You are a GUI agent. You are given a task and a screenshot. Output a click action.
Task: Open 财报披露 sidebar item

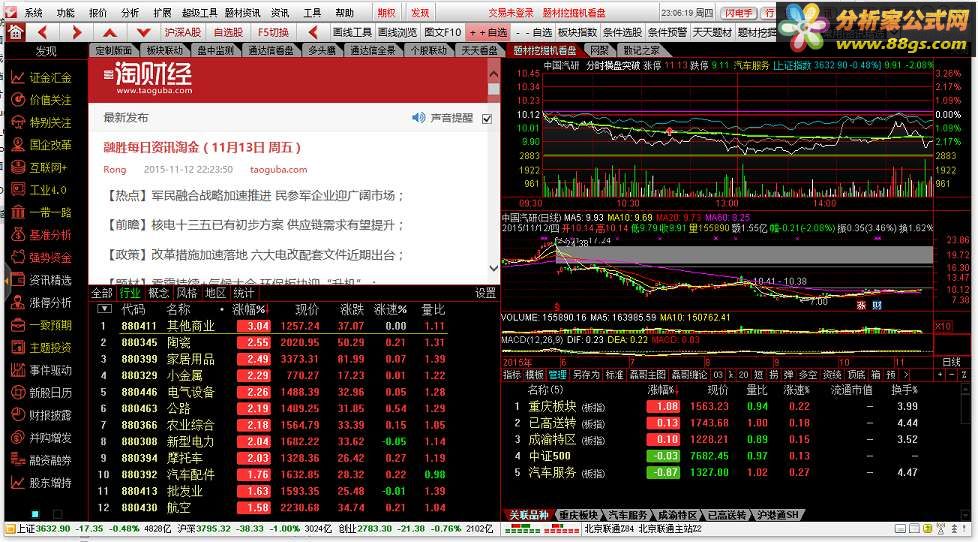point(42,415)
